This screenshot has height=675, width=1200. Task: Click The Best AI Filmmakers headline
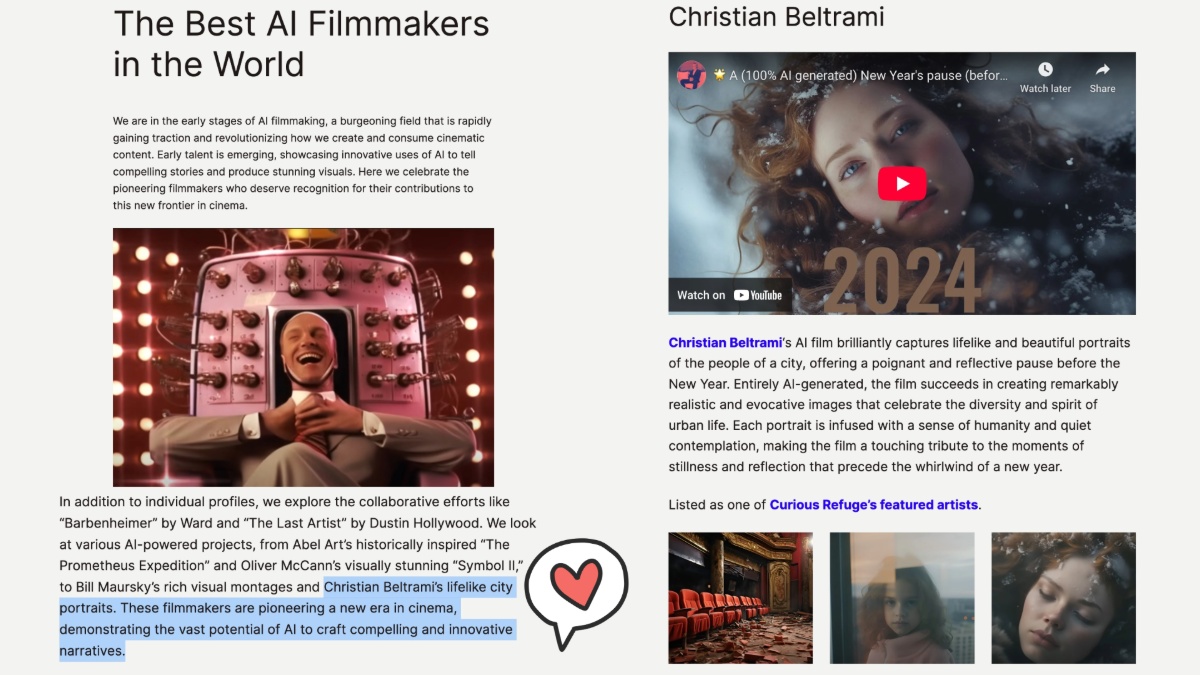301,43
